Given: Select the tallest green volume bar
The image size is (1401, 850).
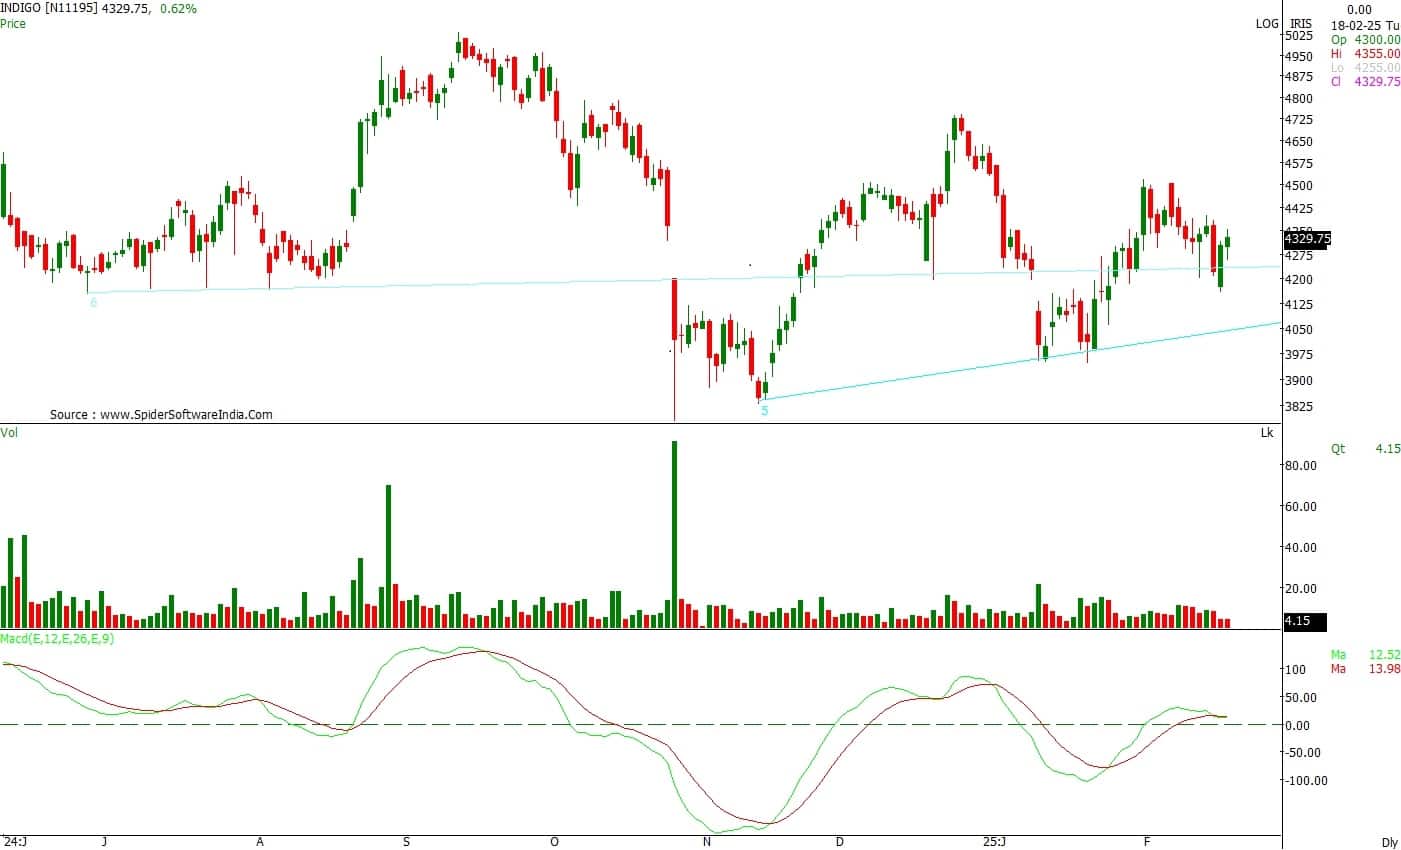Looking at the screenshot, I should click(674, 534).
